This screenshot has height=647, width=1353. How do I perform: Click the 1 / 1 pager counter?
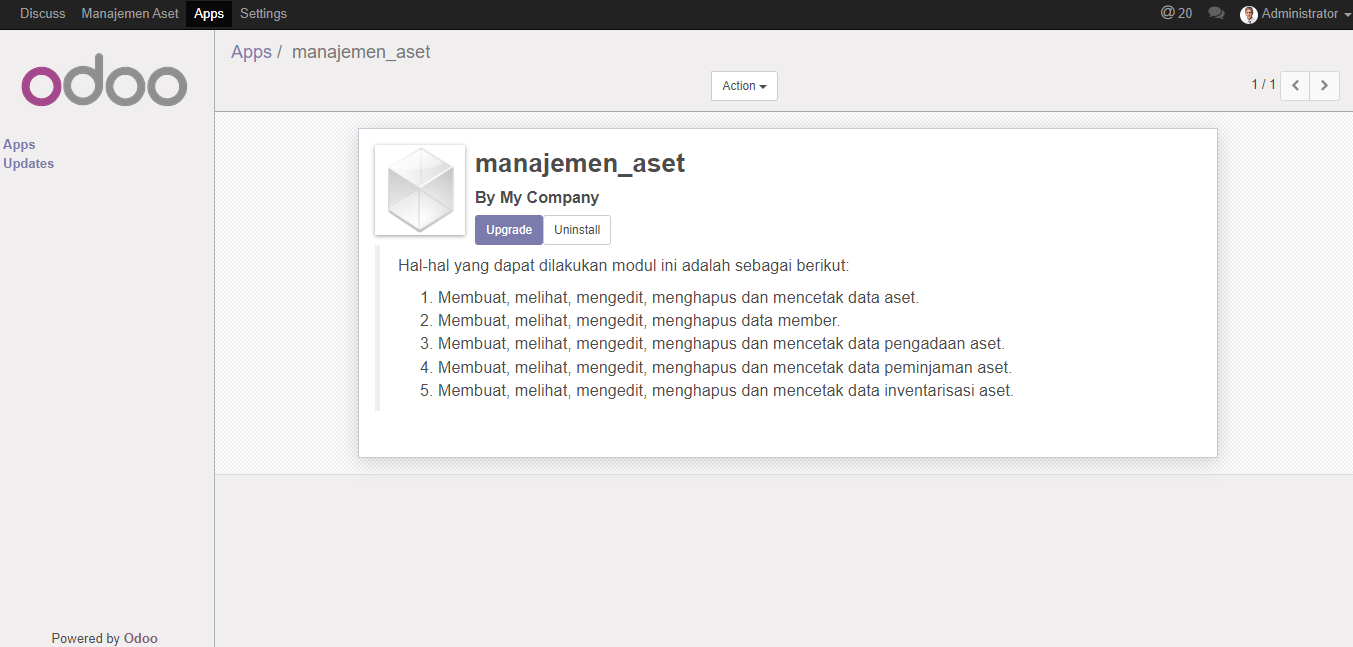point(1263,85)
